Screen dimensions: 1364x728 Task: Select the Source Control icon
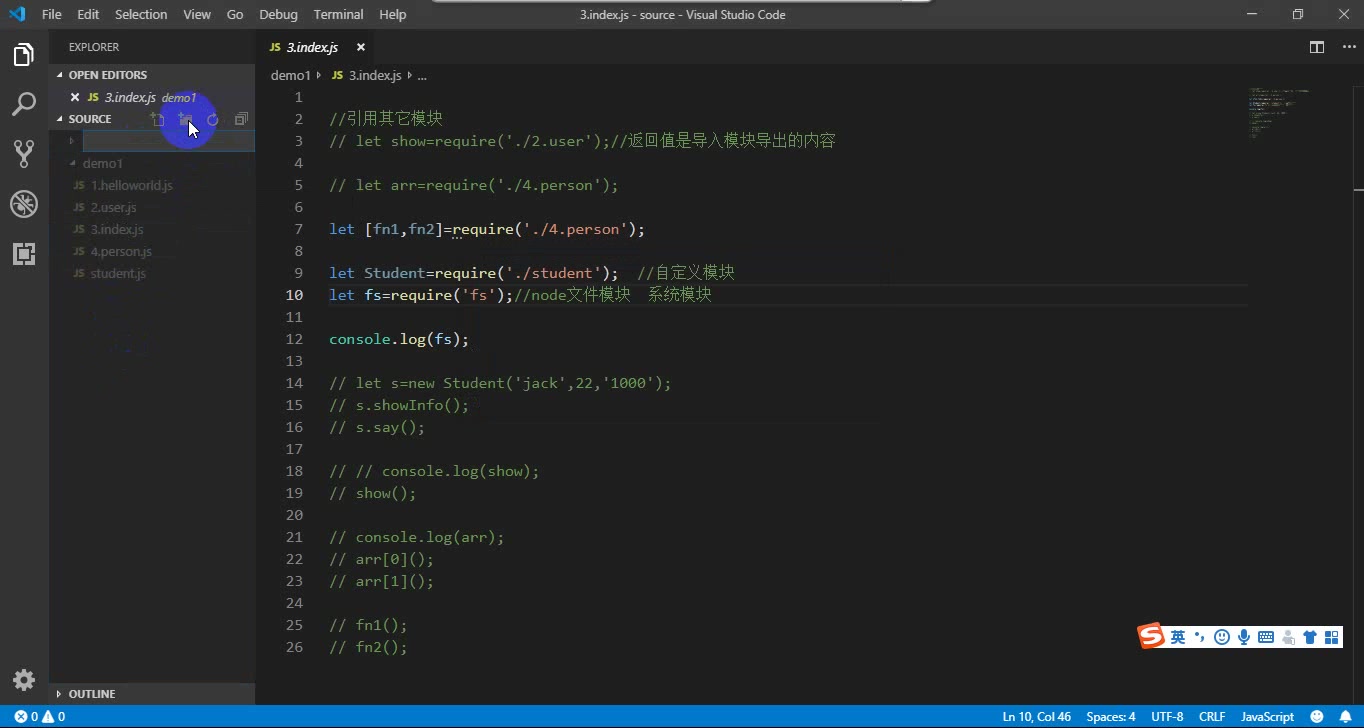tap(24, 154)
